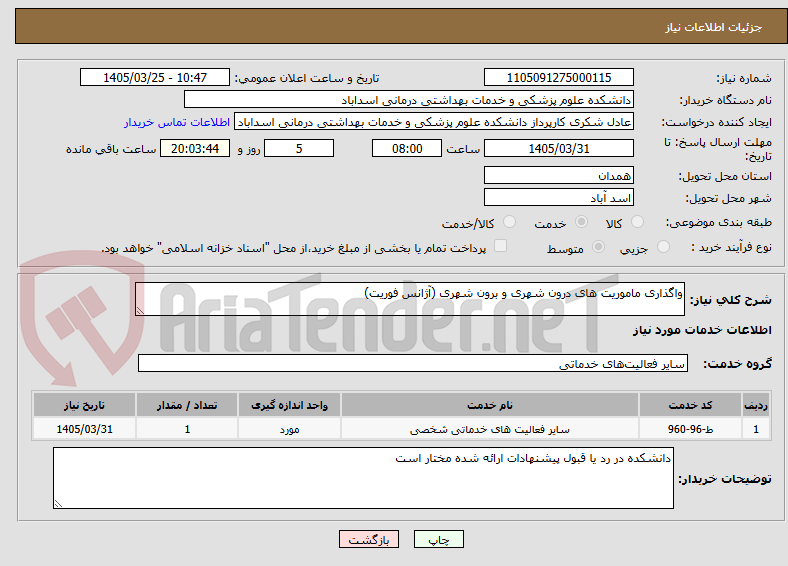788x566 pixels.
Task: Click the resize handle of description textarea
Action: tap(140, 311)
